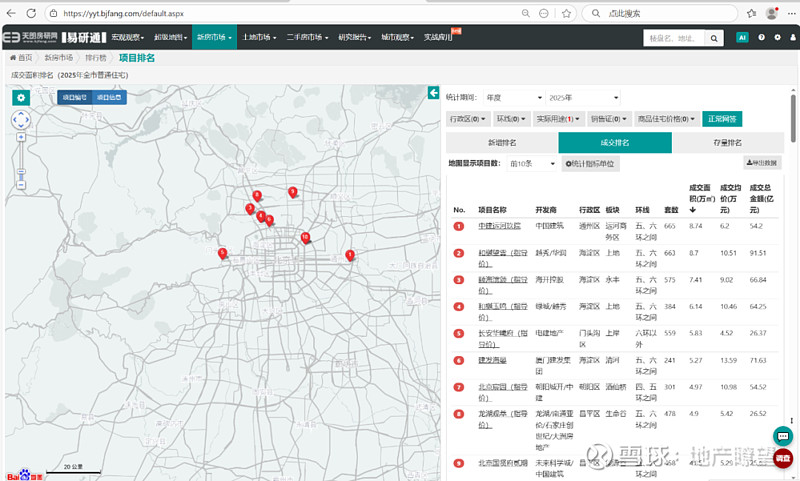Click the 导出数据 export button
The image size is (800, 481).
pyautogui.click(x=762, y=163)
